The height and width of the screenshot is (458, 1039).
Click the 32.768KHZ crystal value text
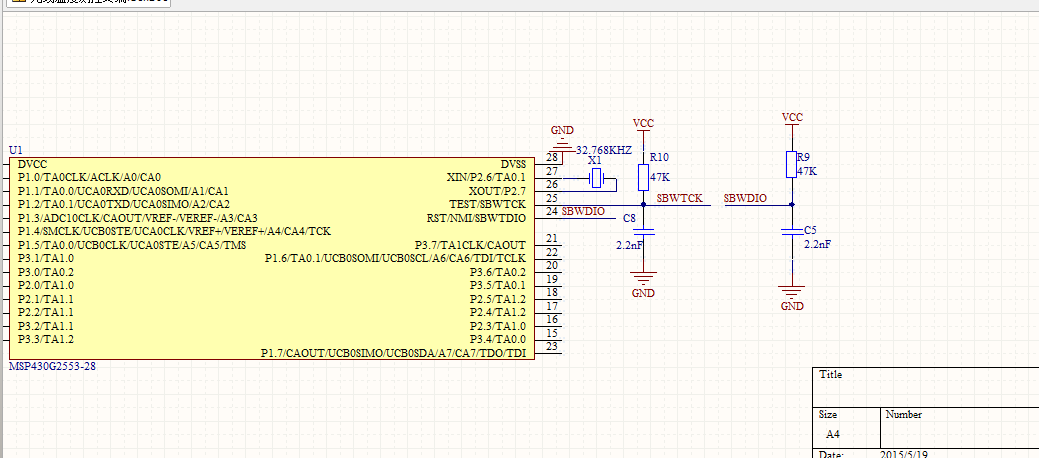coord(604,149)
